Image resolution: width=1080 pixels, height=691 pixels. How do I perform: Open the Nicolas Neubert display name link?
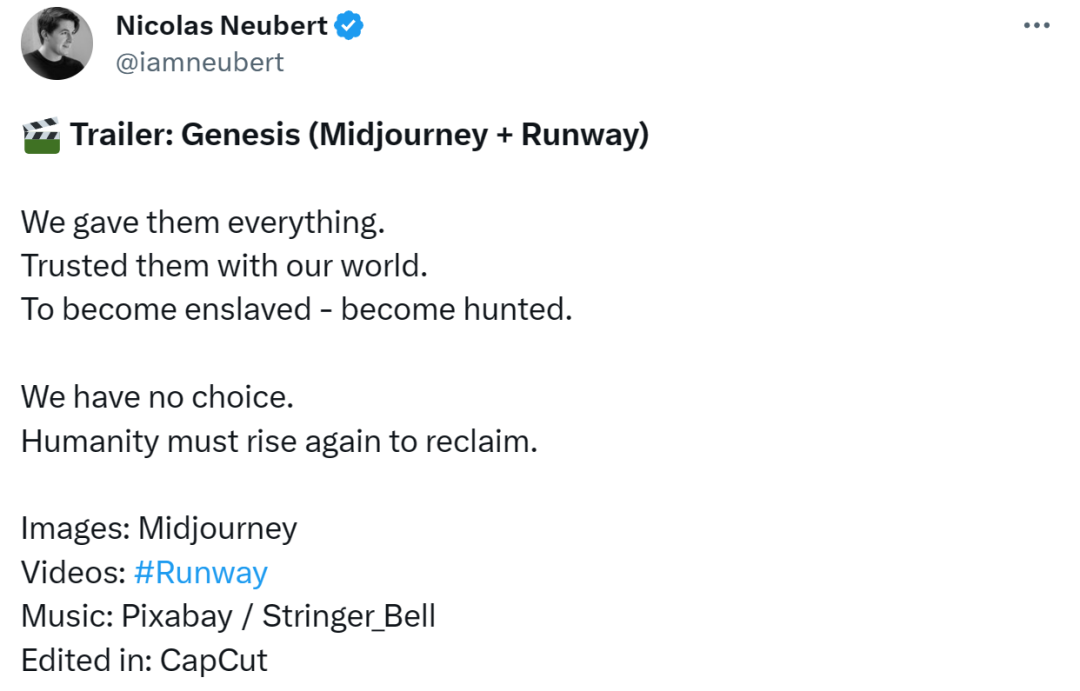coord(221,25)
